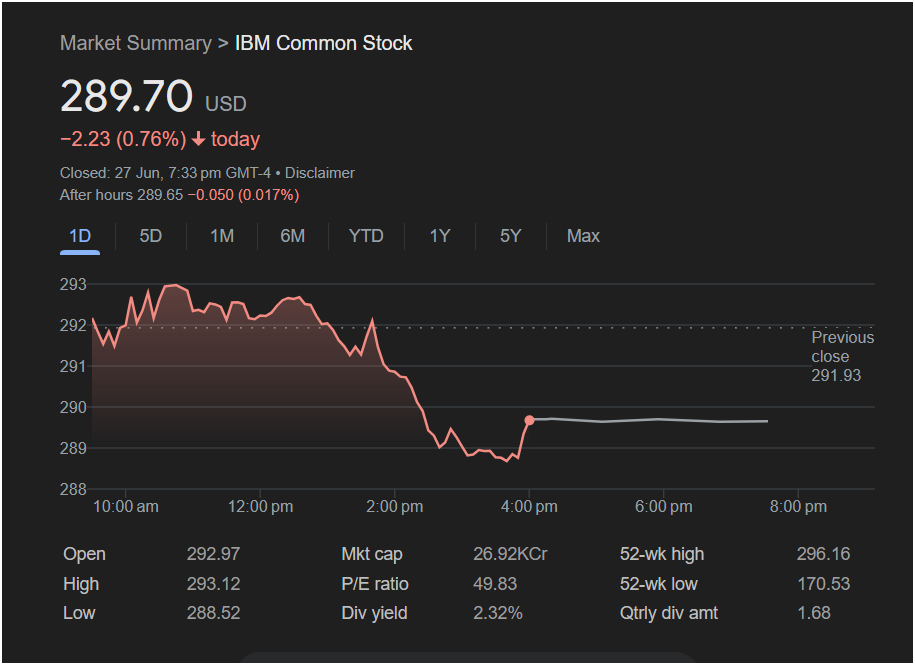Screen dimensions: 915x665
Task: Click the Qtrly div amt value 1.68
Action: point(813,613)
